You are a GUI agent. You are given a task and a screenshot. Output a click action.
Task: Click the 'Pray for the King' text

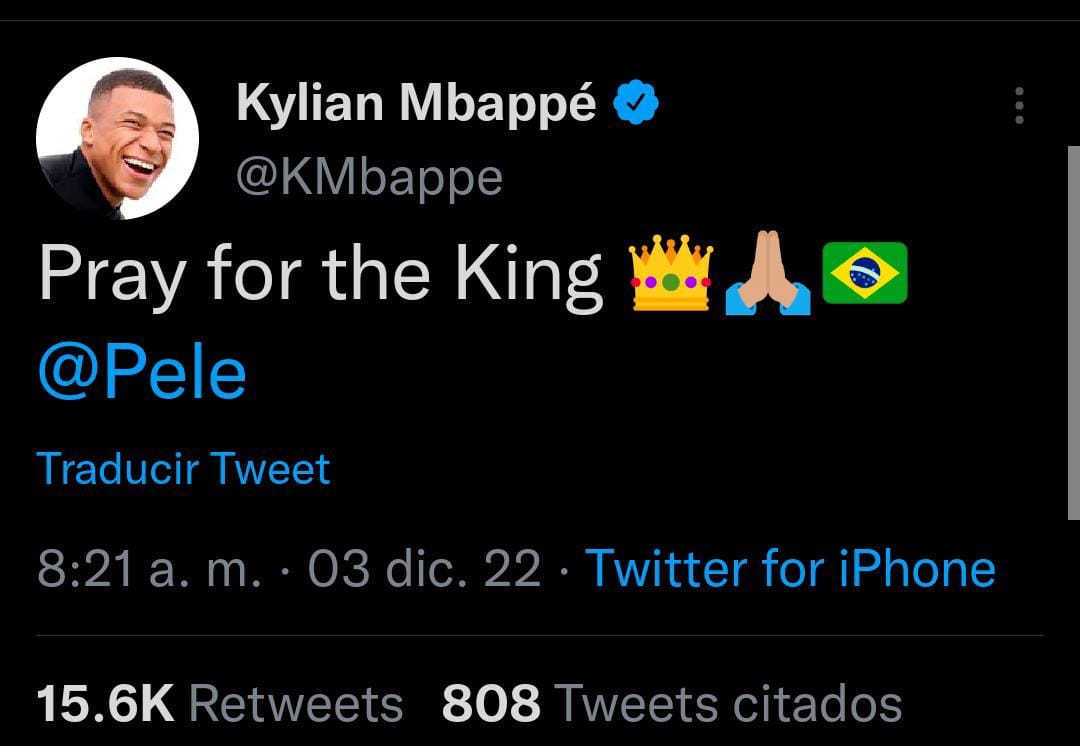pyautogui.click(x=320, y=274)
